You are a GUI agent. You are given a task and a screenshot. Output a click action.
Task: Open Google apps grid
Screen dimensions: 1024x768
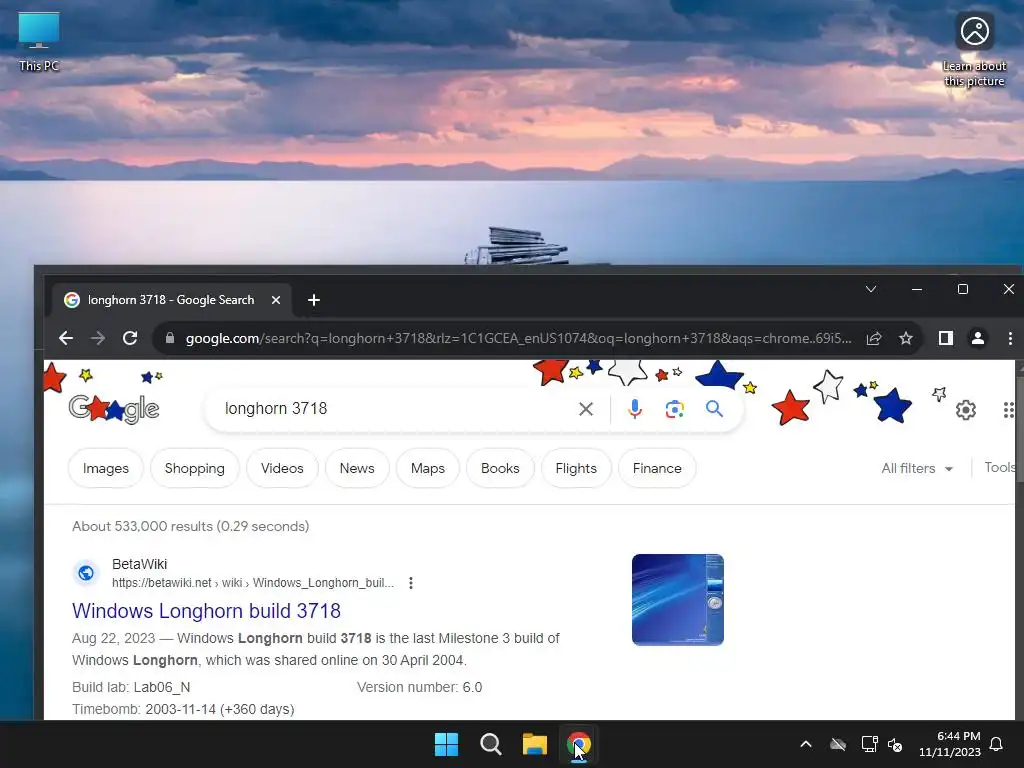click(x=1009, y=409)
